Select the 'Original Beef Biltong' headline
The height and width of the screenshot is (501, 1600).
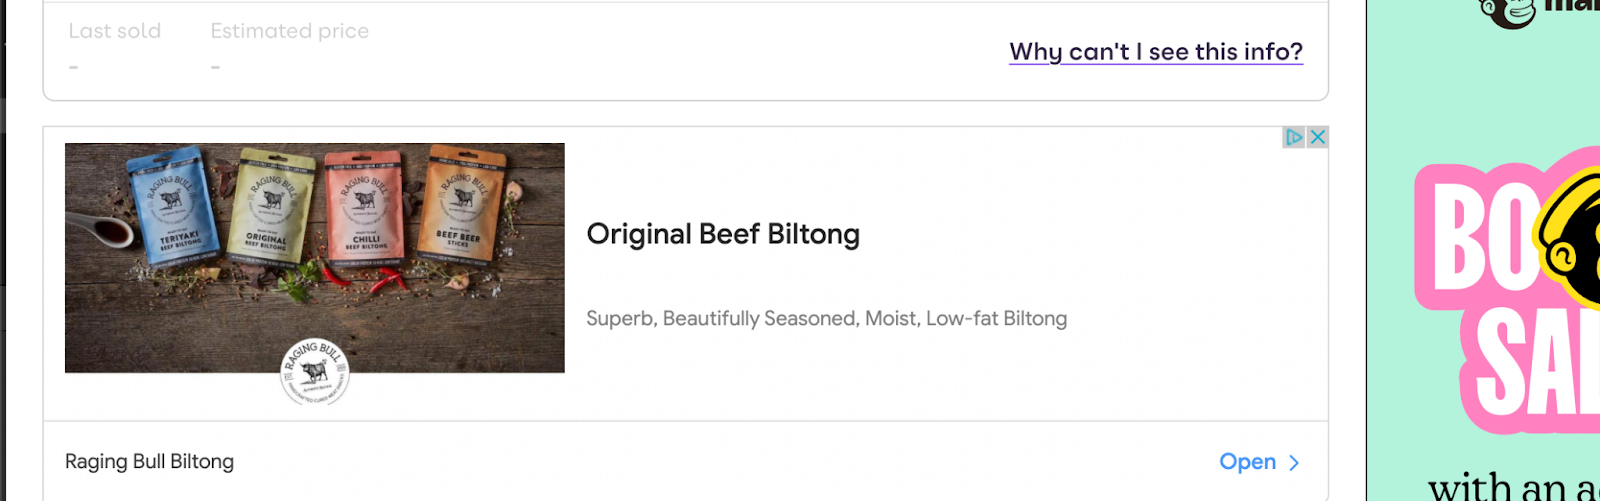(723, 234)
